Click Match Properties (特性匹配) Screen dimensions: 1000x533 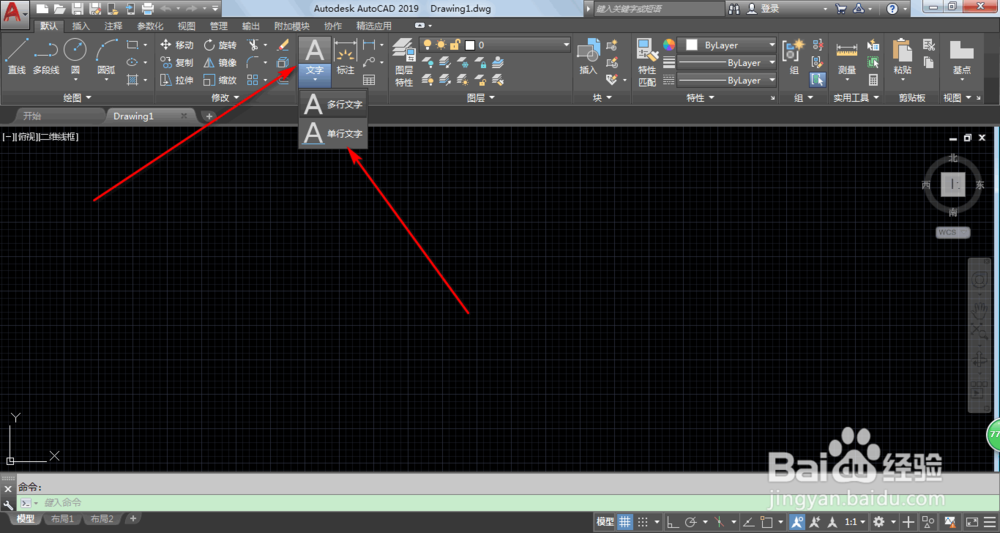647,61
